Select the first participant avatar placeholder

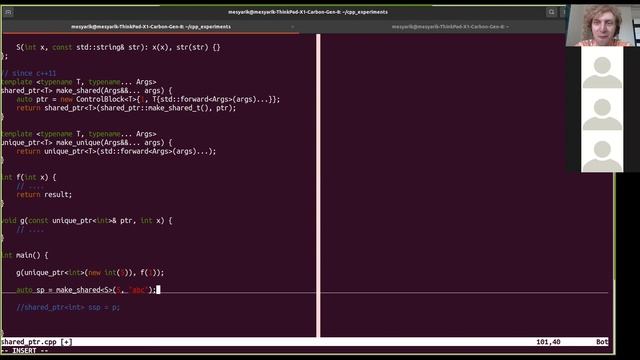pyautogui.click(x=602, y=68)
